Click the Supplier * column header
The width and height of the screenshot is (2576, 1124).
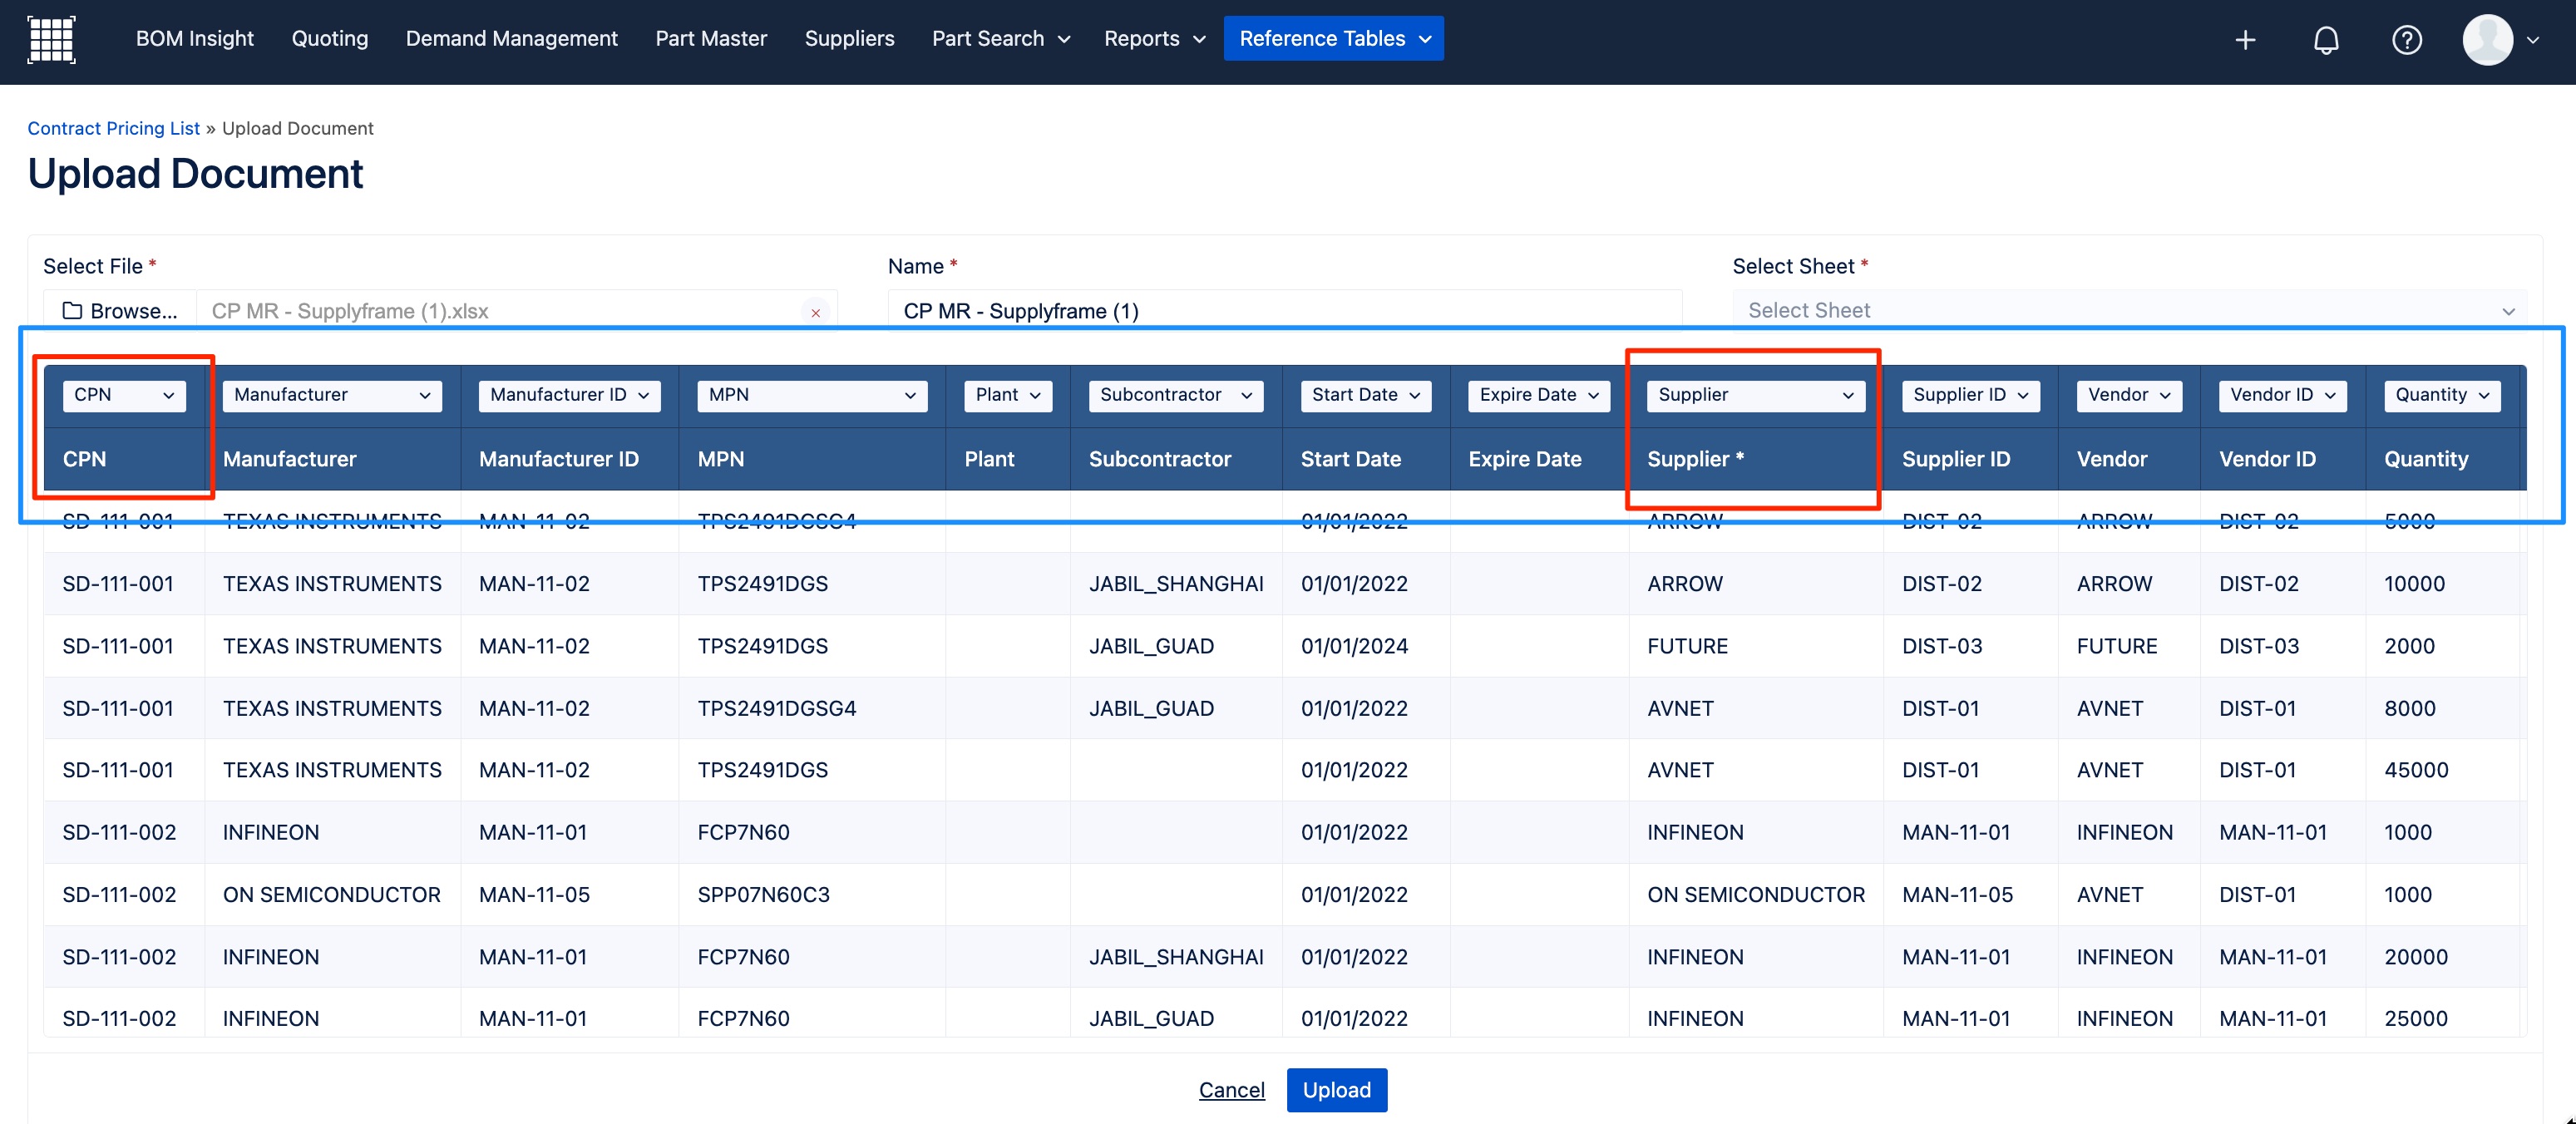[1755, 459]
